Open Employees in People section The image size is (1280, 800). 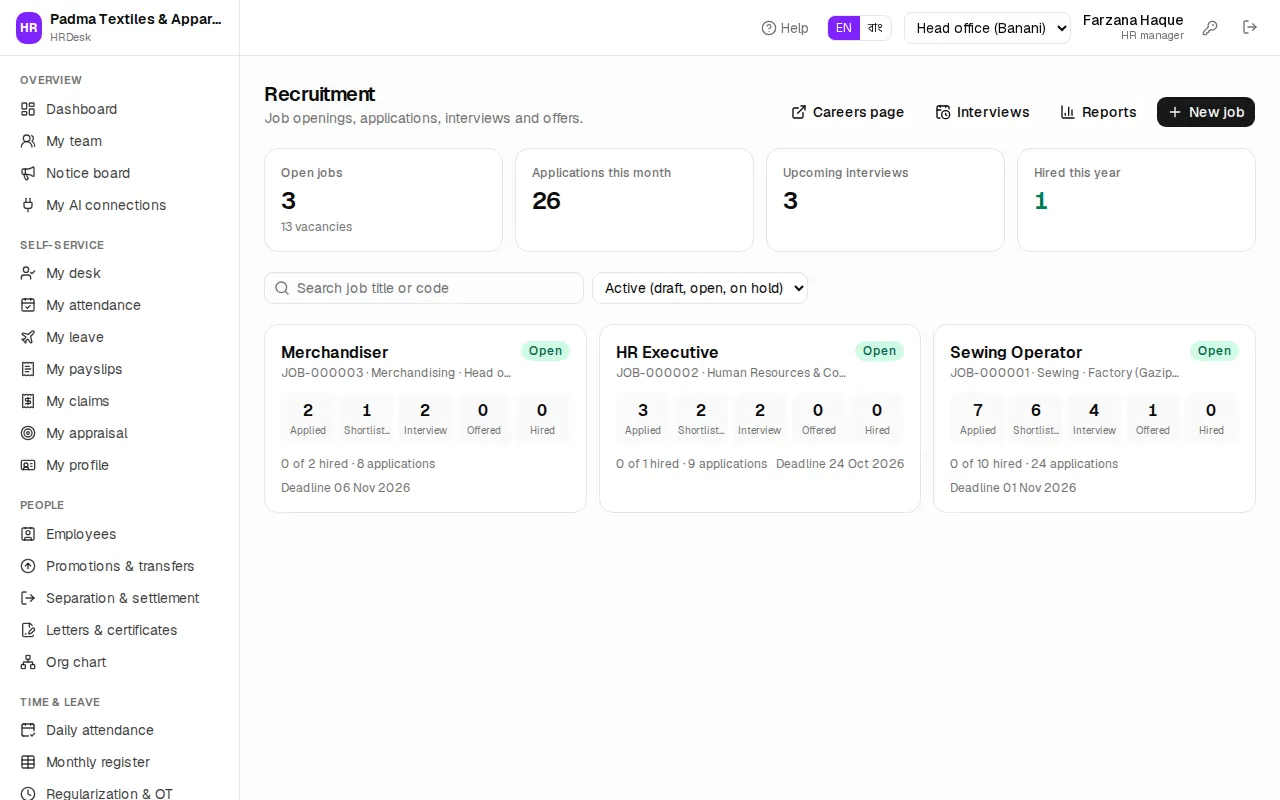point(120,534)
